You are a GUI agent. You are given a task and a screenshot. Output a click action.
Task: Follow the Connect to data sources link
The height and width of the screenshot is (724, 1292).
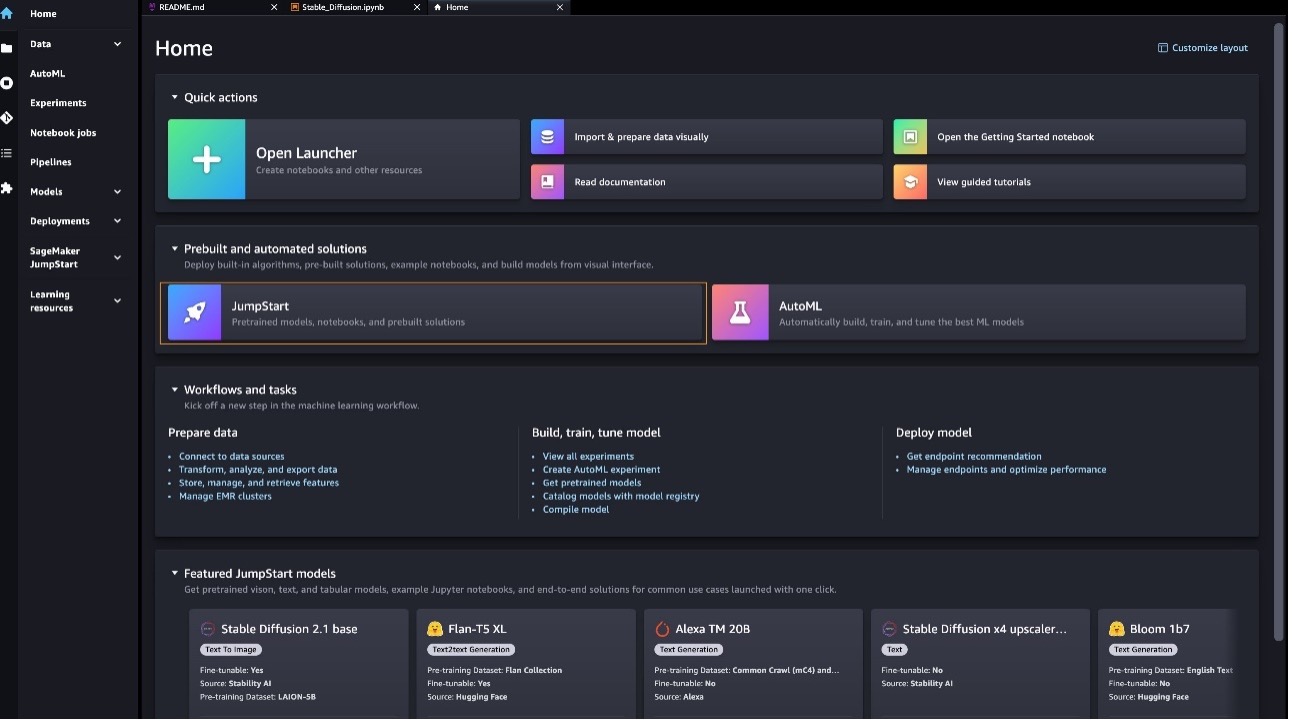coord(231,456)
